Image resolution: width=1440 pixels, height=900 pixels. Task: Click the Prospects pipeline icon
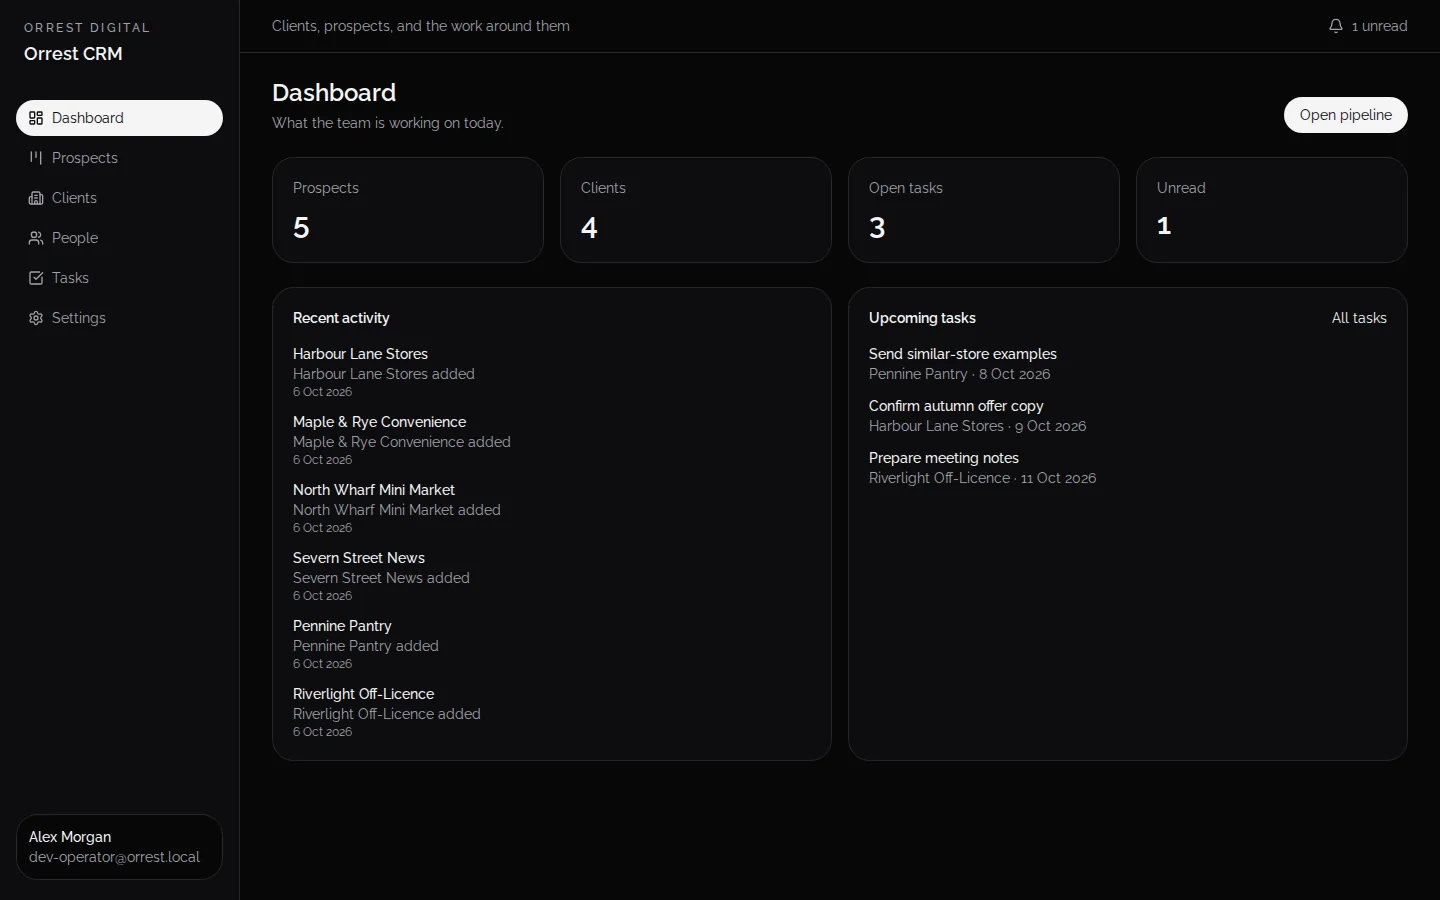[36, 158]
